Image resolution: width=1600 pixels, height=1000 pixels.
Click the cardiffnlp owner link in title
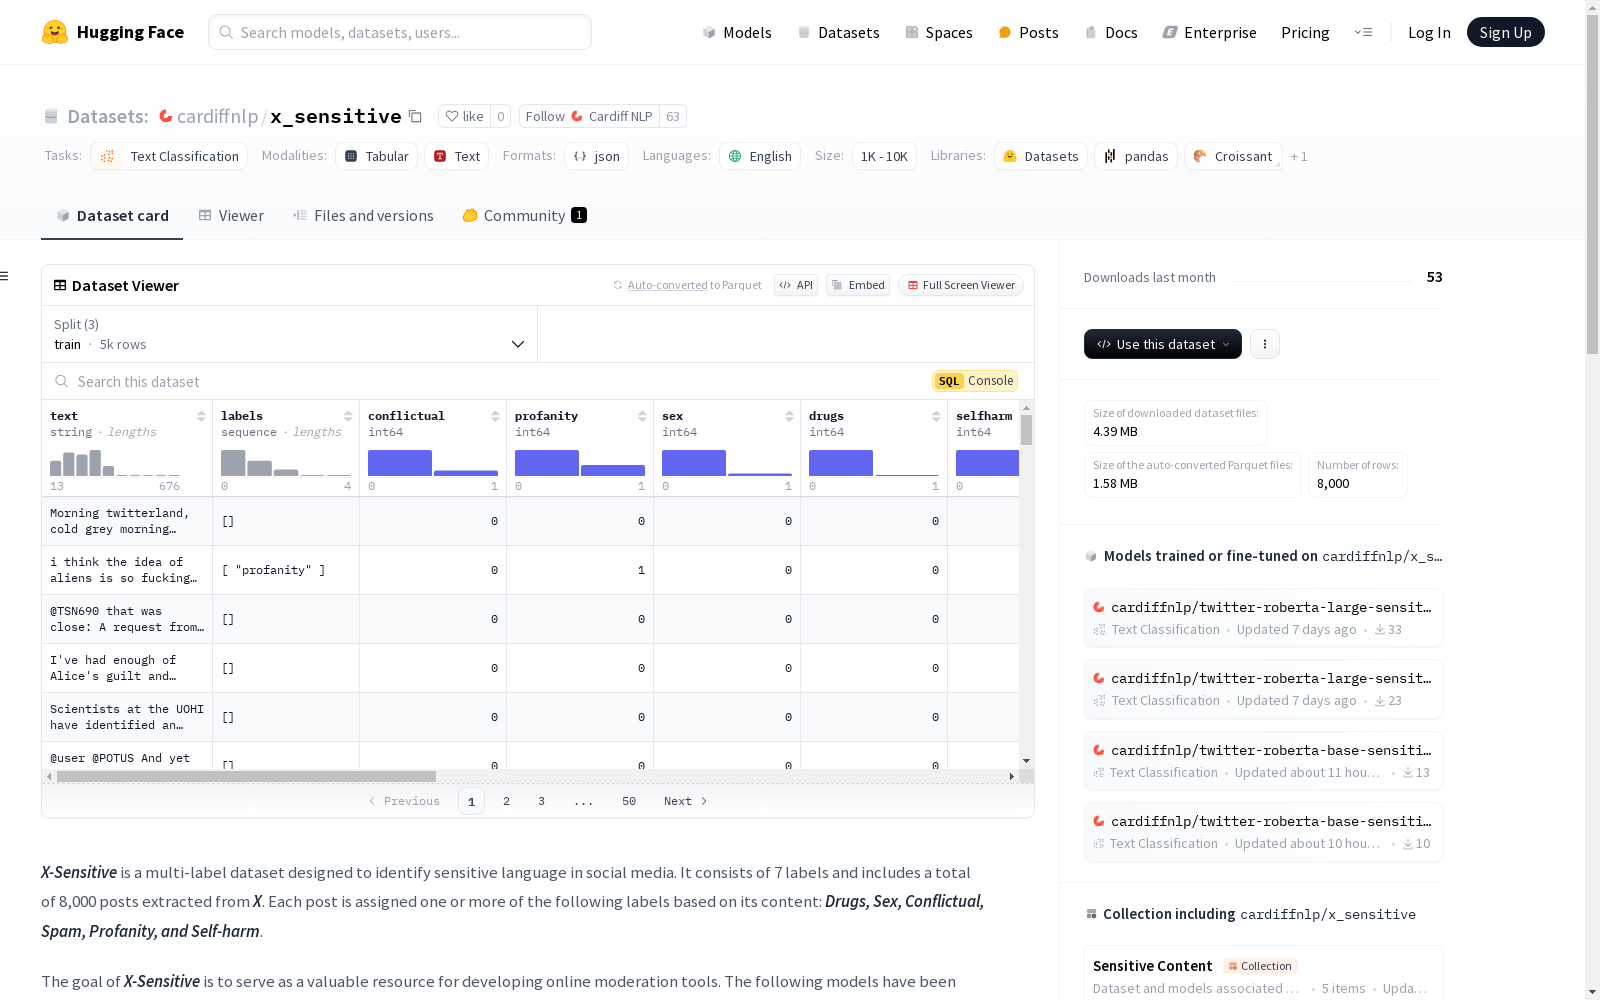point(218,116)
